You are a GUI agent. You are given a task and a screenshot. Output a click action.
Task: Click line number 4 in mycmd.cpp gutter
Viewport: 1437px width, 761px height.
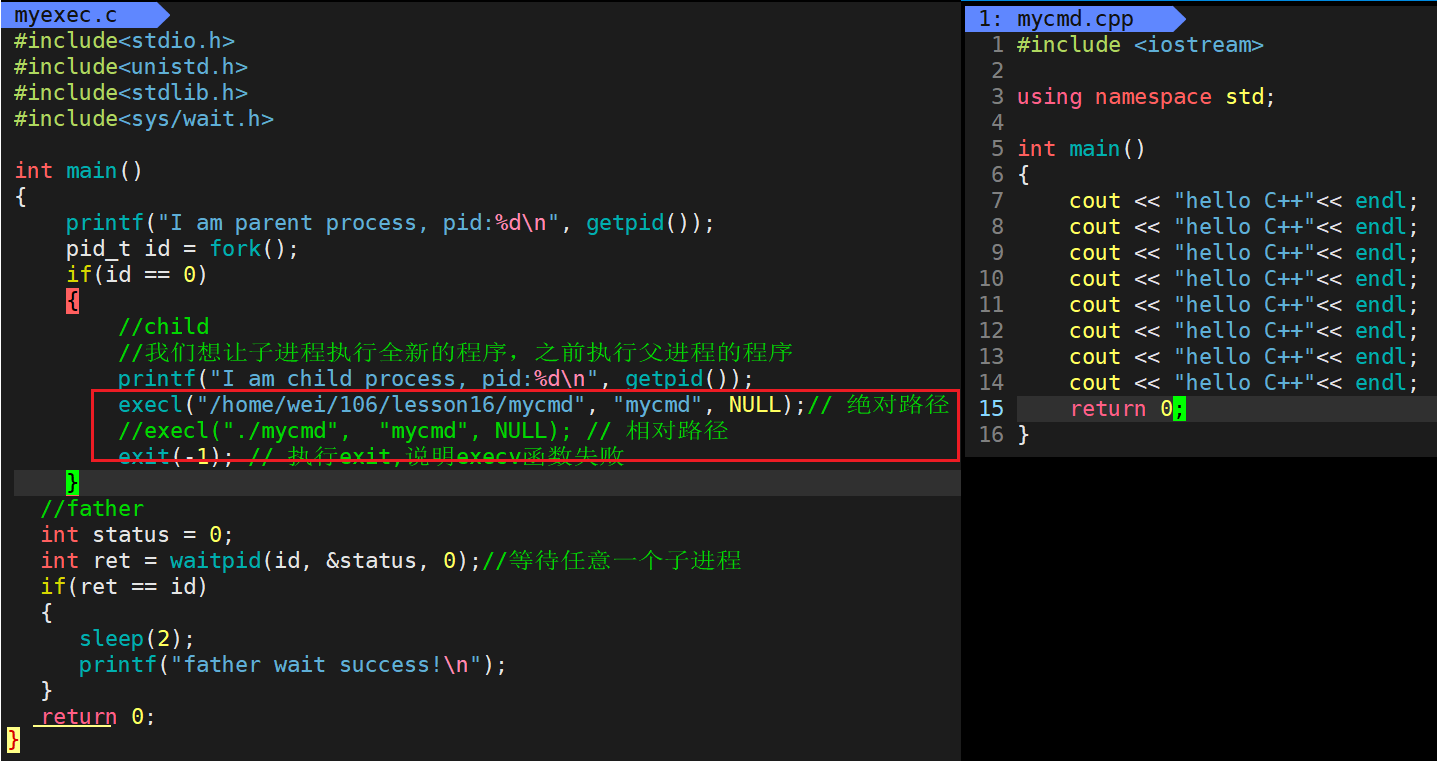click(997, 123)
